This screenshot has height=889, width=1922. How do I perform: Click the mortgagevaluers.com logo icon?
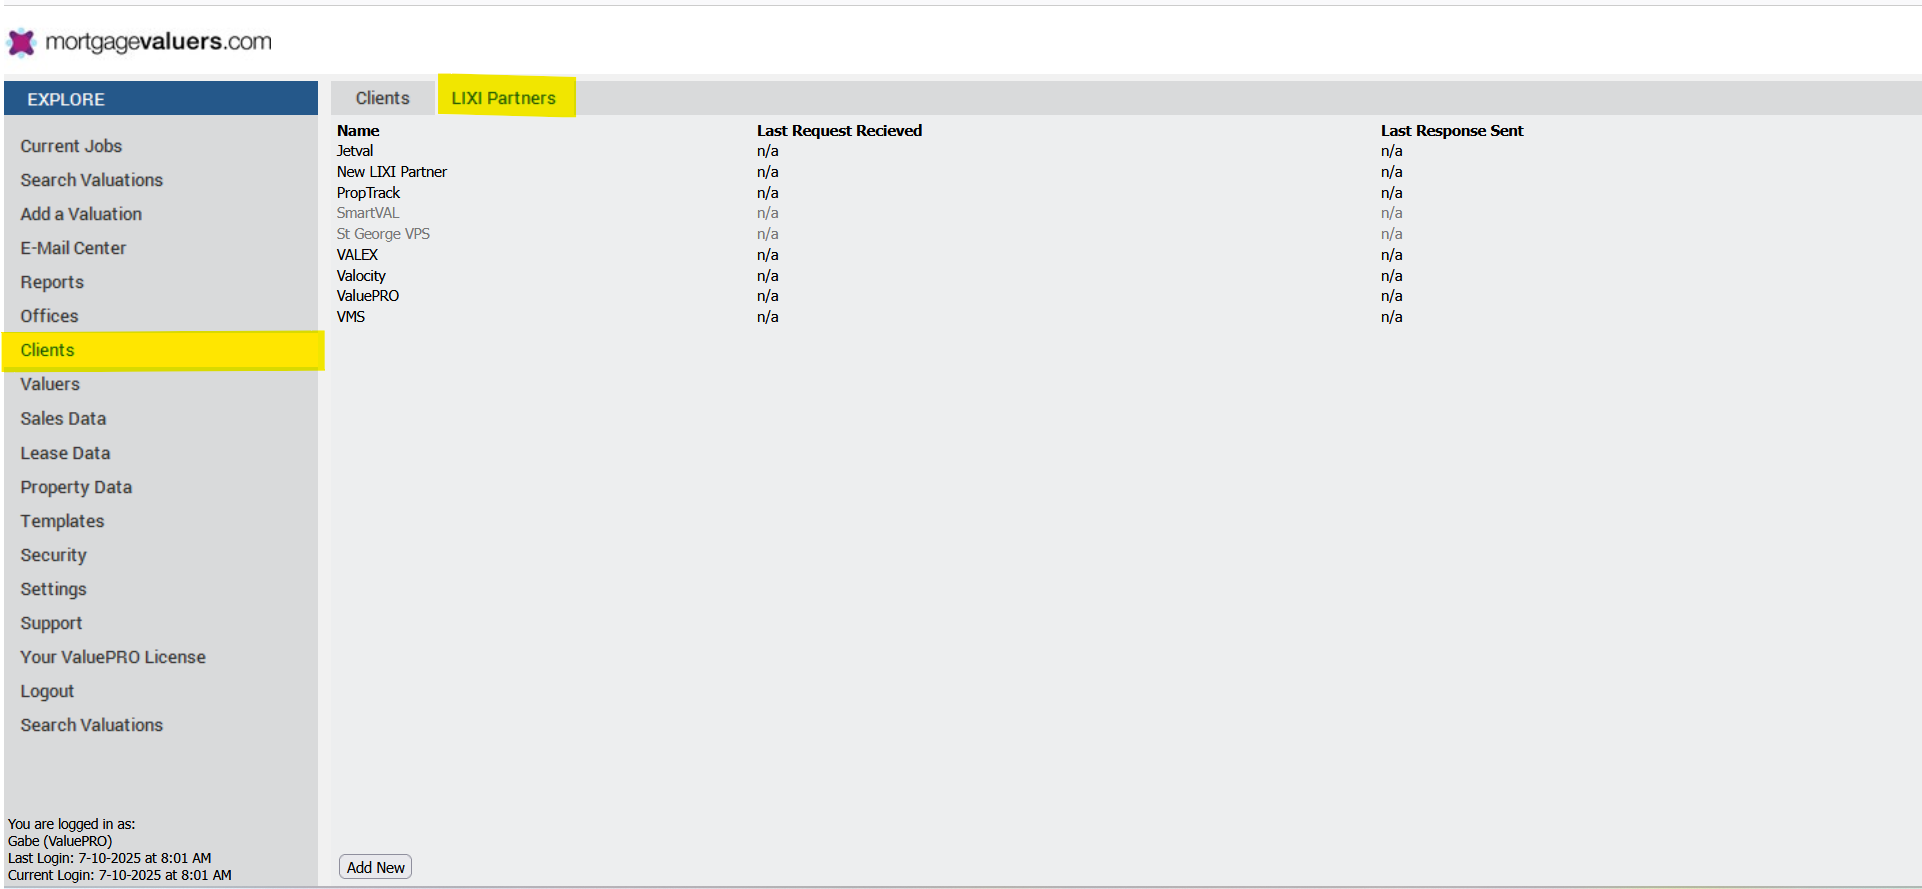tap(22, 42)
